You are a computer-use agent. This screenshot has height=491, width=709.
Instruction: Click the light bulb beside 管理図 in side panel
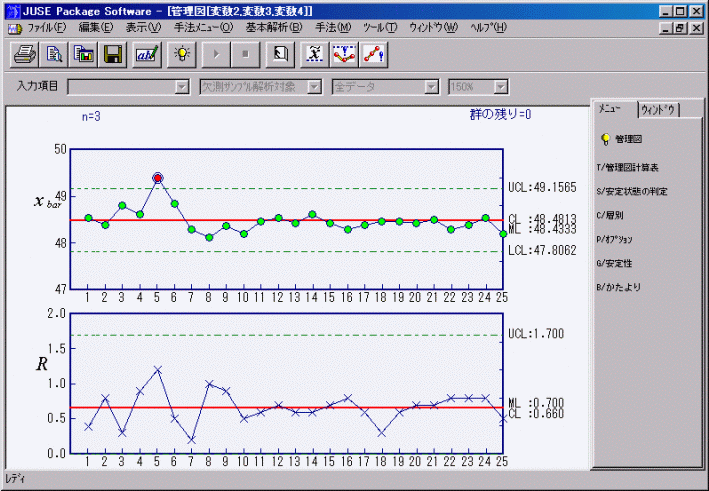coord(605,139)
